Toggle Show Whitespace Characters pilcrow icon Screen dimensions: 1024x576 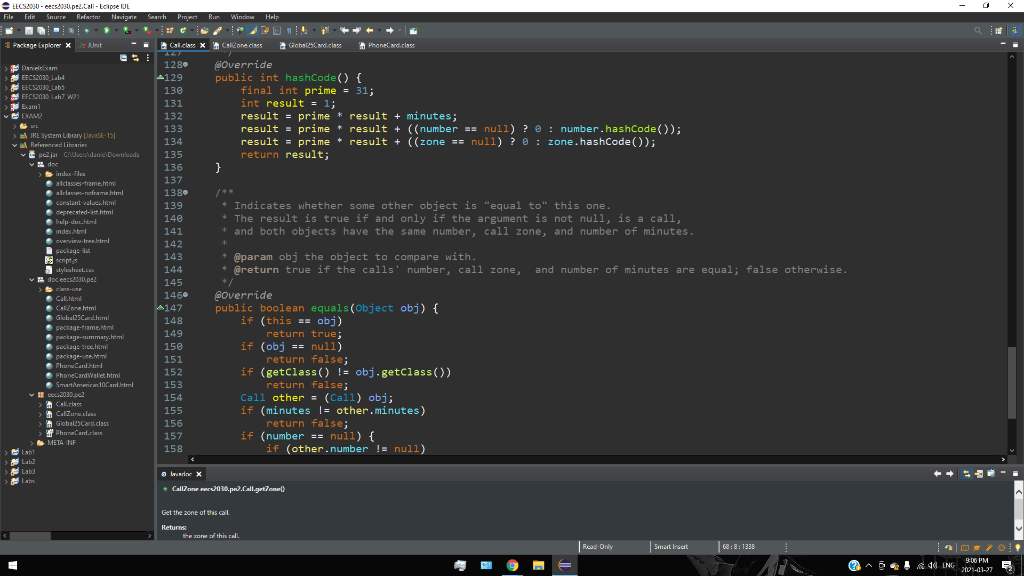[x=289, y=30]
